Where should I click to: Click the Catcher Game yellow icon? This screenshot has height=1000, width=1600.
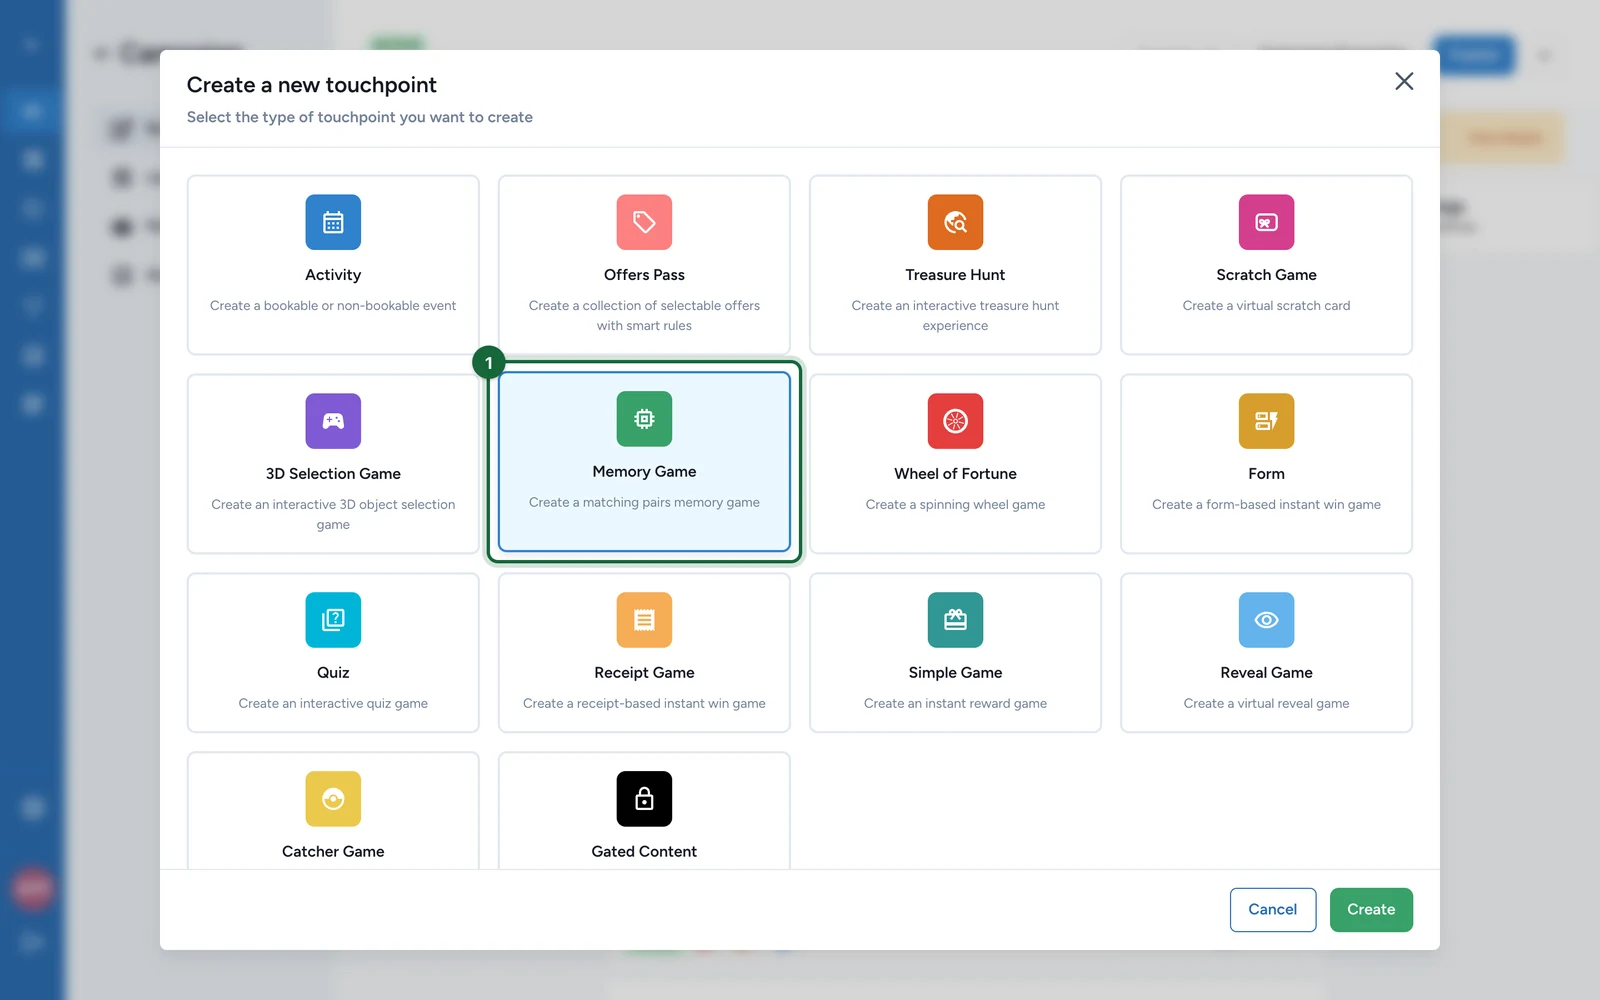click(333, 799)
